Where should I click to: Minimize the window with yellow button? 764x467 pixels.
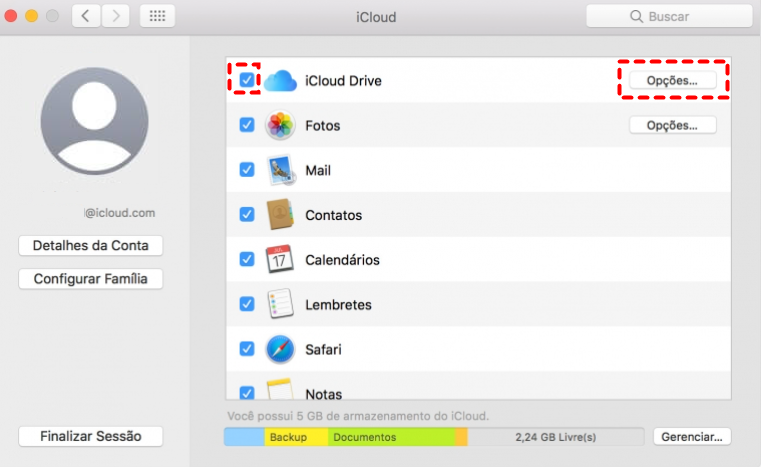tap(32, 16)
